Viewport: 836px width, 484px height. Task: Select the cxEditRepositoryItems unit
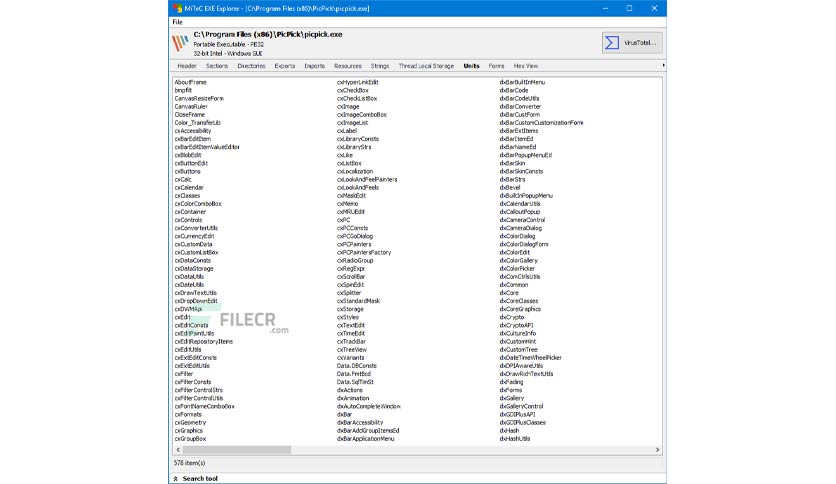tap(204, 342)
